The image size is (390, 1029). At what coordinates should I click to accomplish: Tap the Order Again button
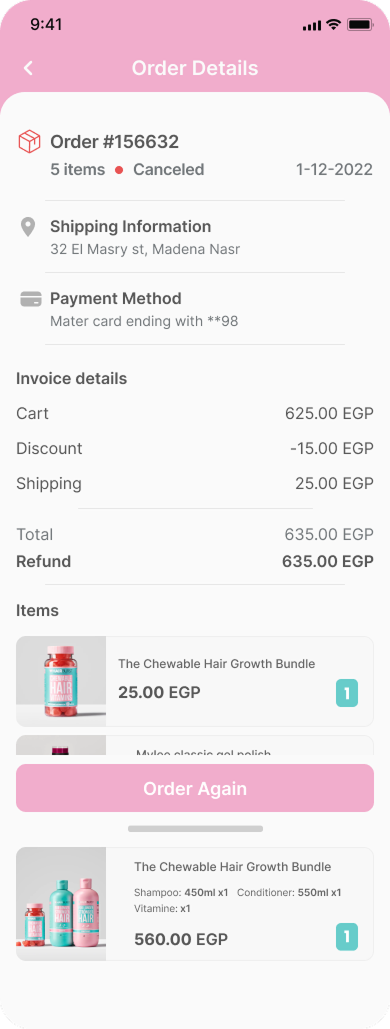[195, 788]
